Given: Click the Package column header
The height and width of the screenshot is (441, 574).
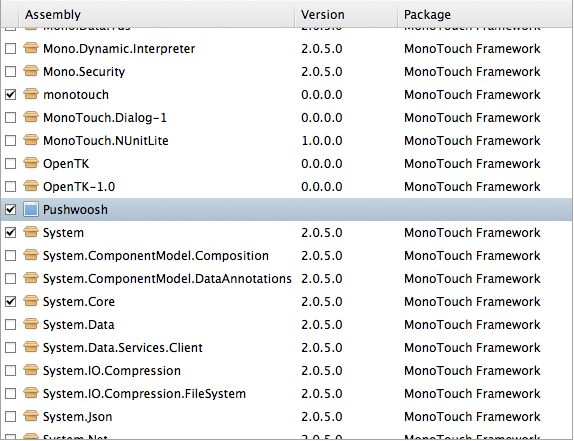Looking at the screenshot, I should click(485, 14).
